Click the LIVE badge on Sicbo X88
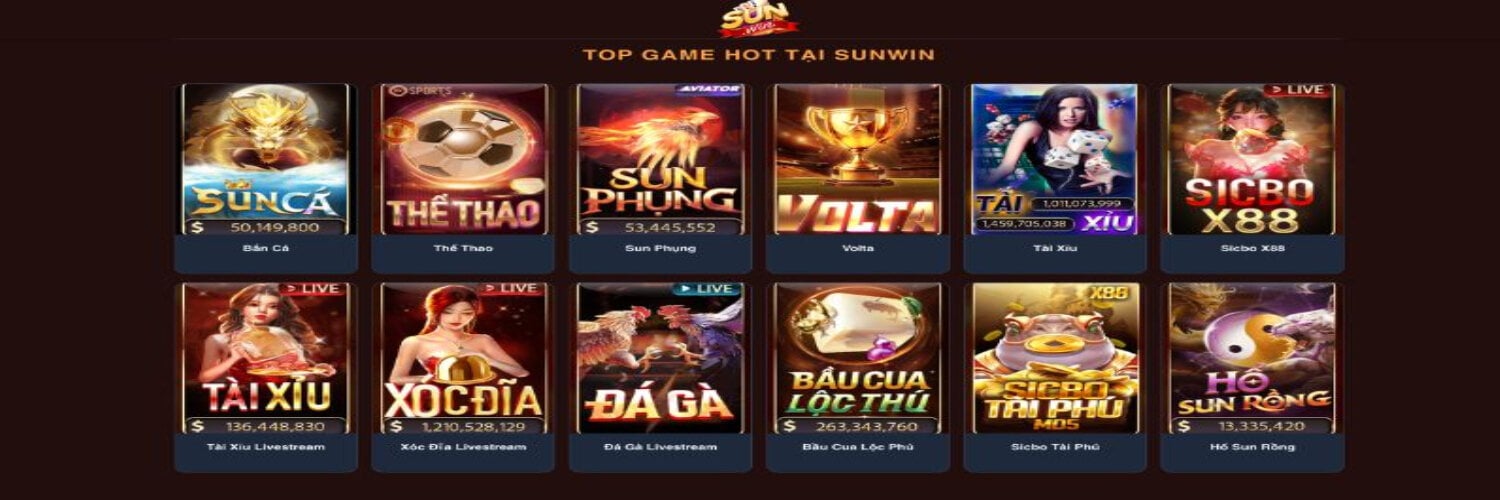The width and height of the screenshot is (1500, 500). coord(1297,90)
